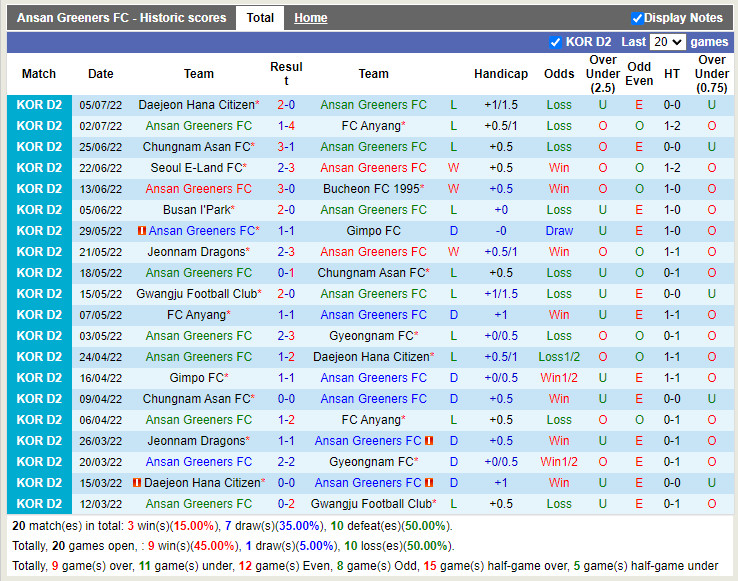Click Jeonnam Dragons link in 21/05/22 row
Screen dimensions: 738x581
(196, 252)
